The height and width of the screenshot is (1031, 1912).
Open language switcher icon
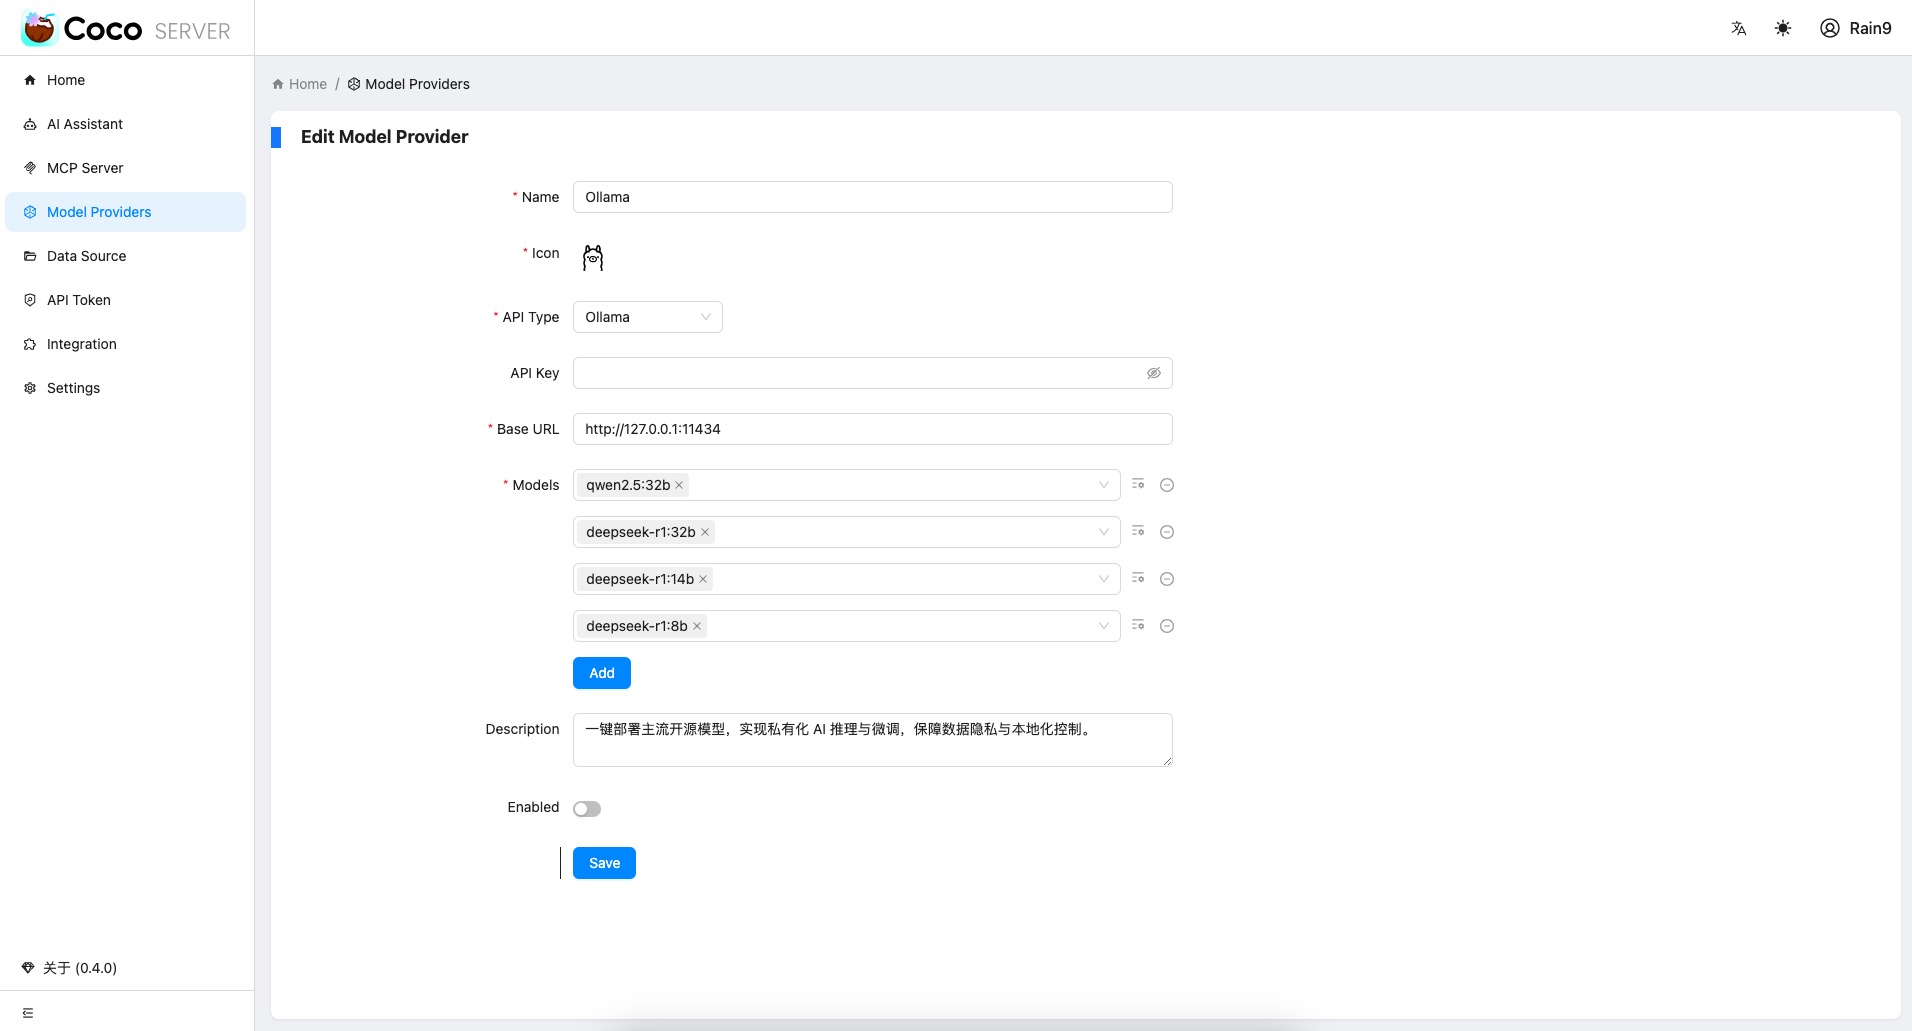1739,28
